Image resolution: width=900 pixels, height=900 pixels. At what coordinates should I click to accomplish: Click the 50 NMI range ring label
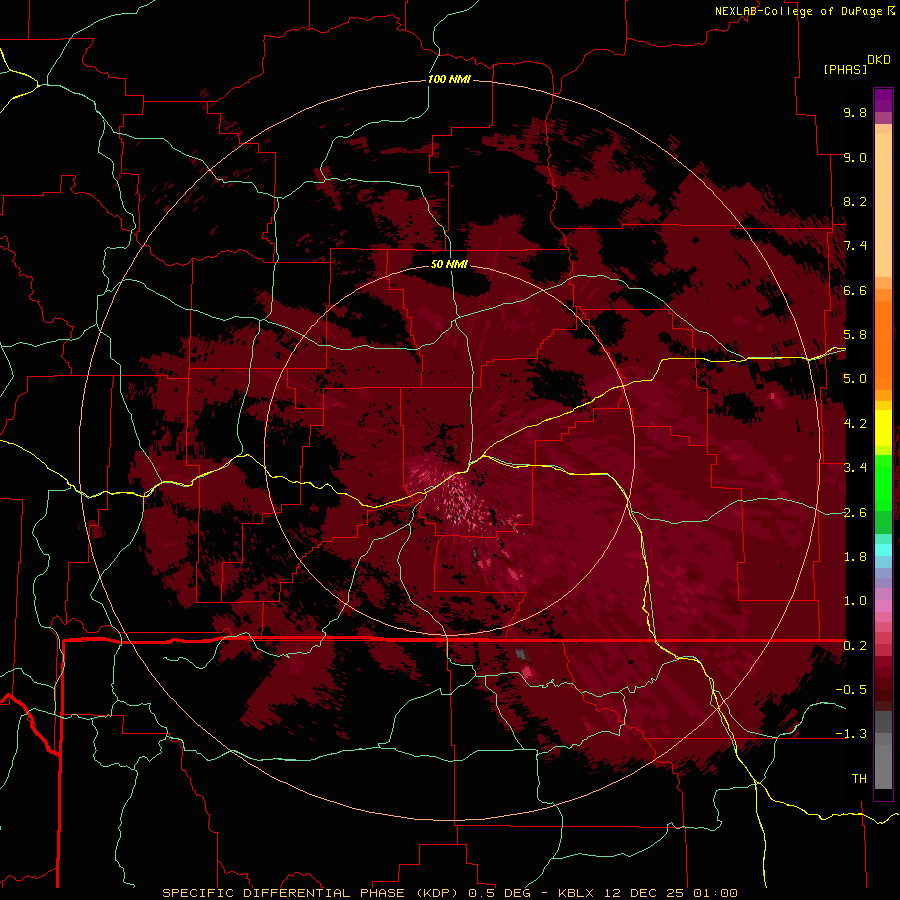pos(449,264)
